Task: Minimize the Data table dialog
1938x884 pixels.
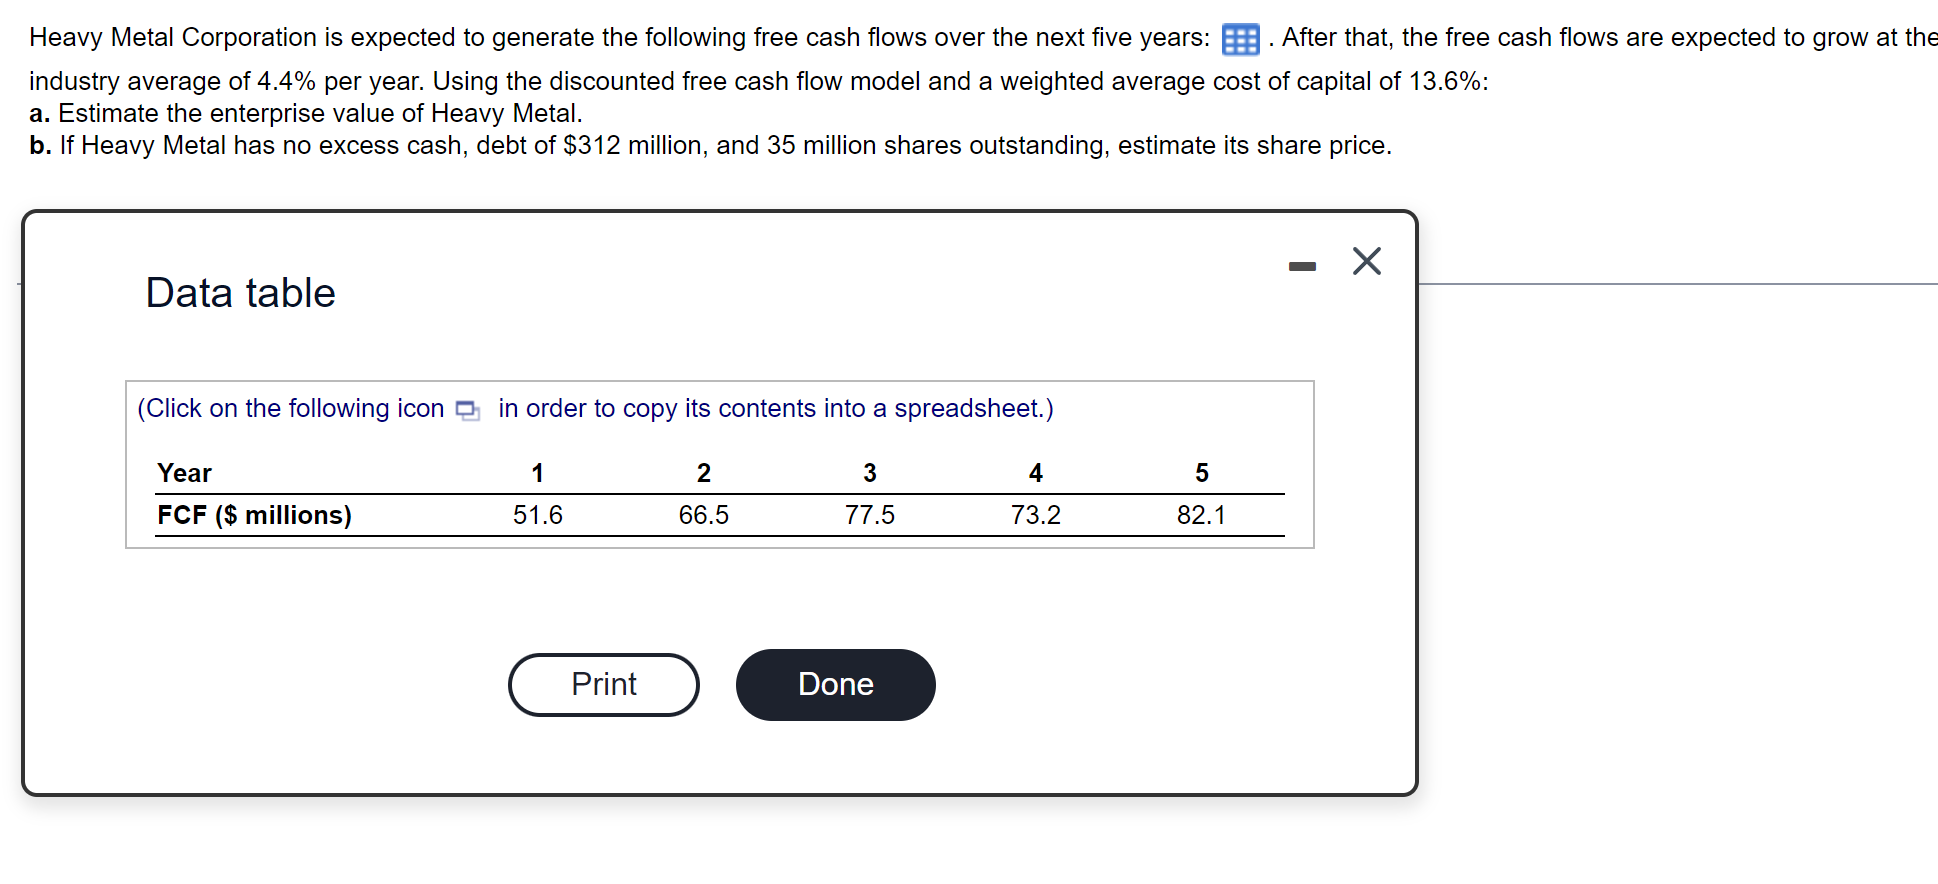Action: point(1302,266)
